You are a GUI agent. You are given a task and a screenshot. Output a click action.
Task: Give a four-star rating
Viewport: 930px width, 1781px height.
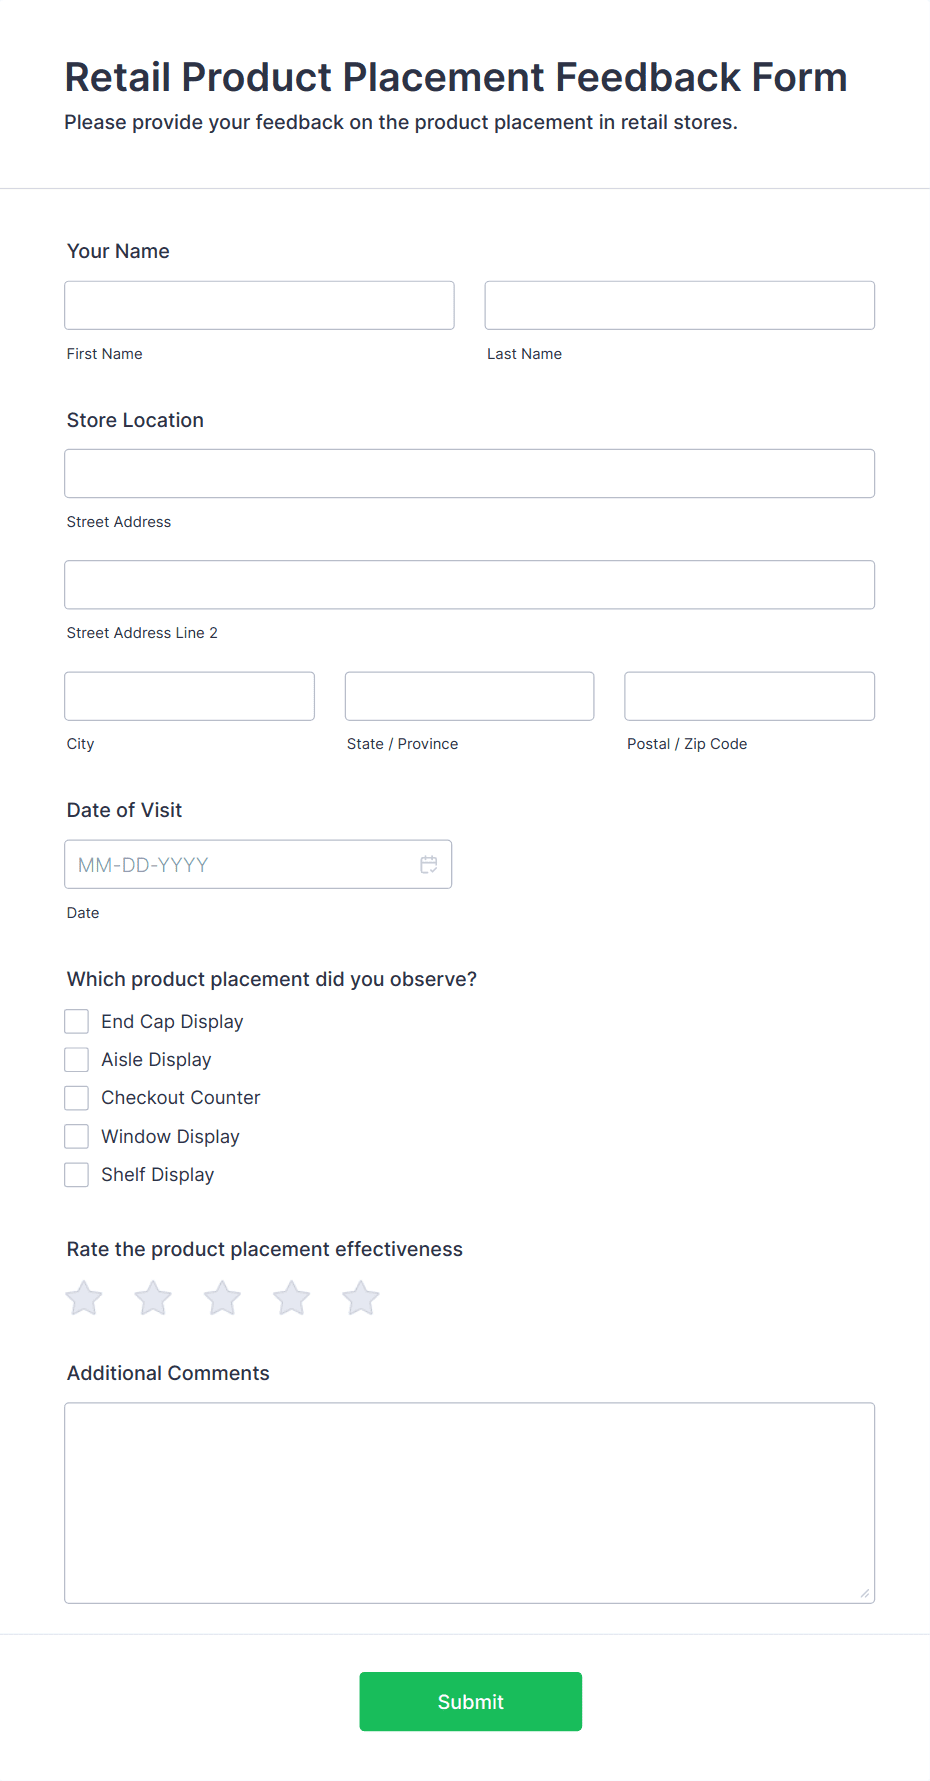coord(292,1299)
